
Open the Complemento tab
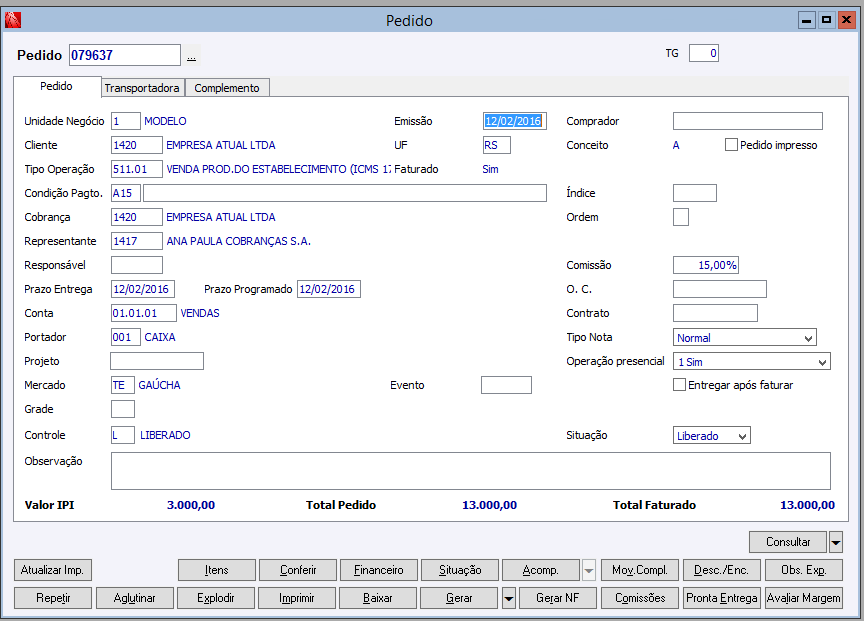(x=226, y=88)
